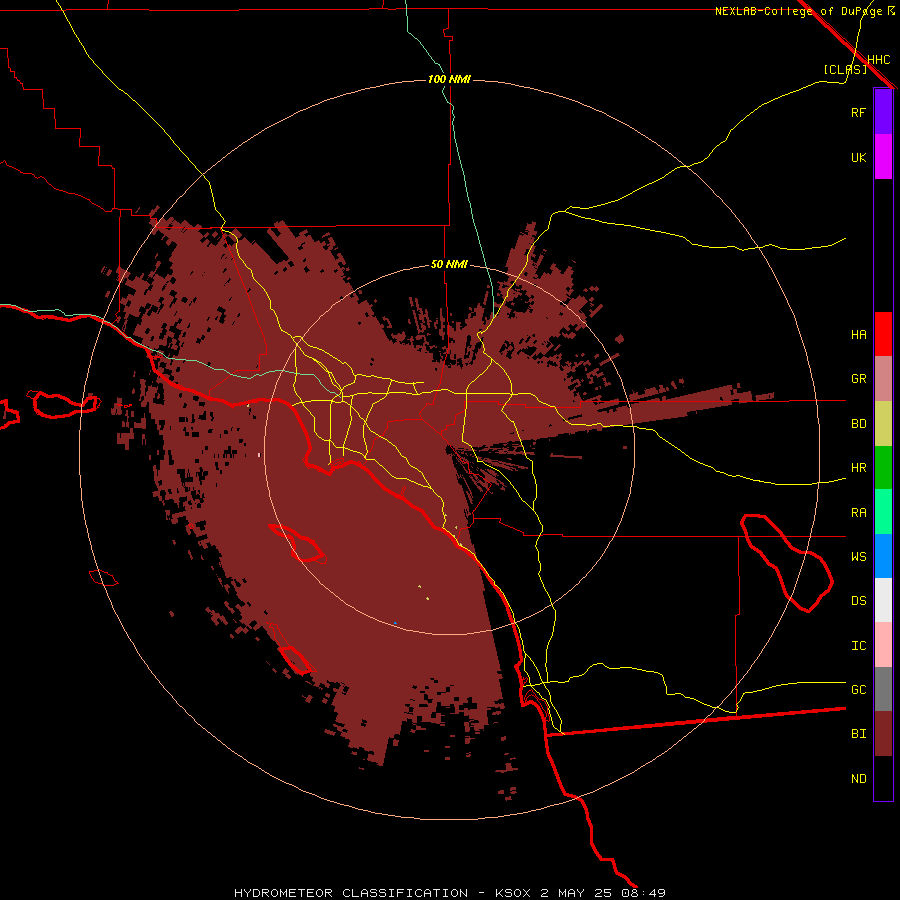The height and width of the screenshot is (900, 900).
Task: Select the GR legend color block
Action: (883, 379)
